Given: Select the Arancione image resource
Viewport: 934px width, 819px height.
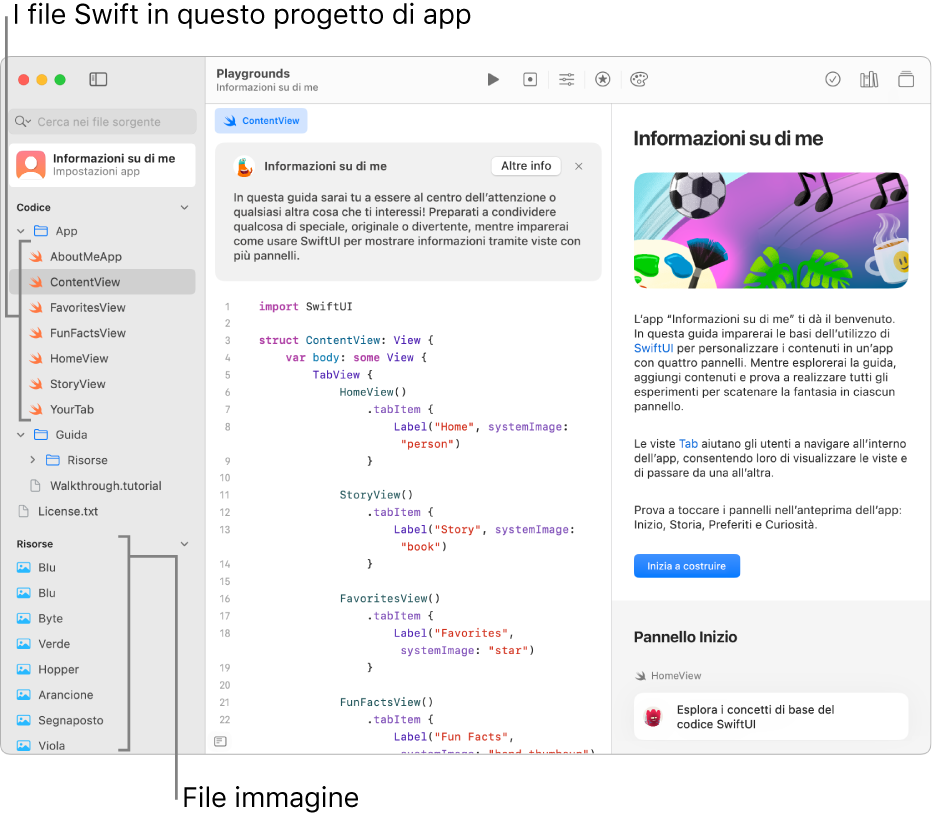Looking at the screenshot, I should tap(102, 695).
